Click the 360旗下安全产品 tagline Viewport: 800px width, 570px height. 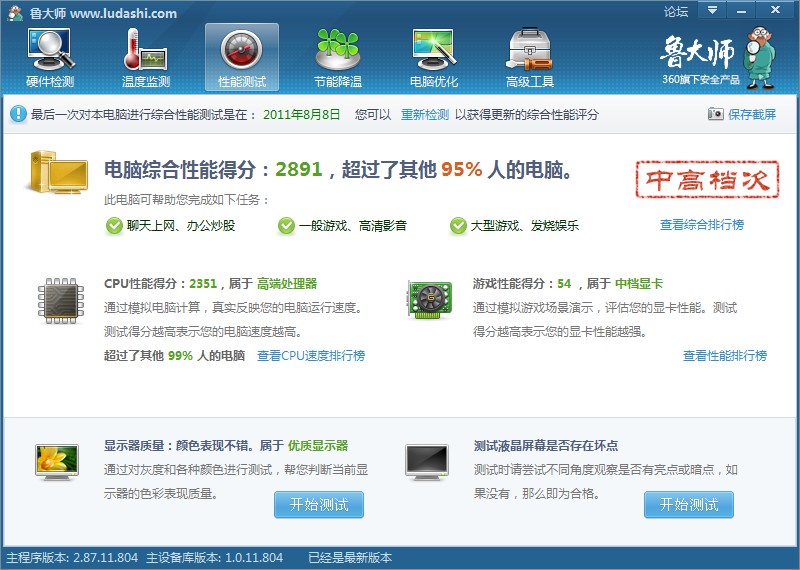[701, 80]
